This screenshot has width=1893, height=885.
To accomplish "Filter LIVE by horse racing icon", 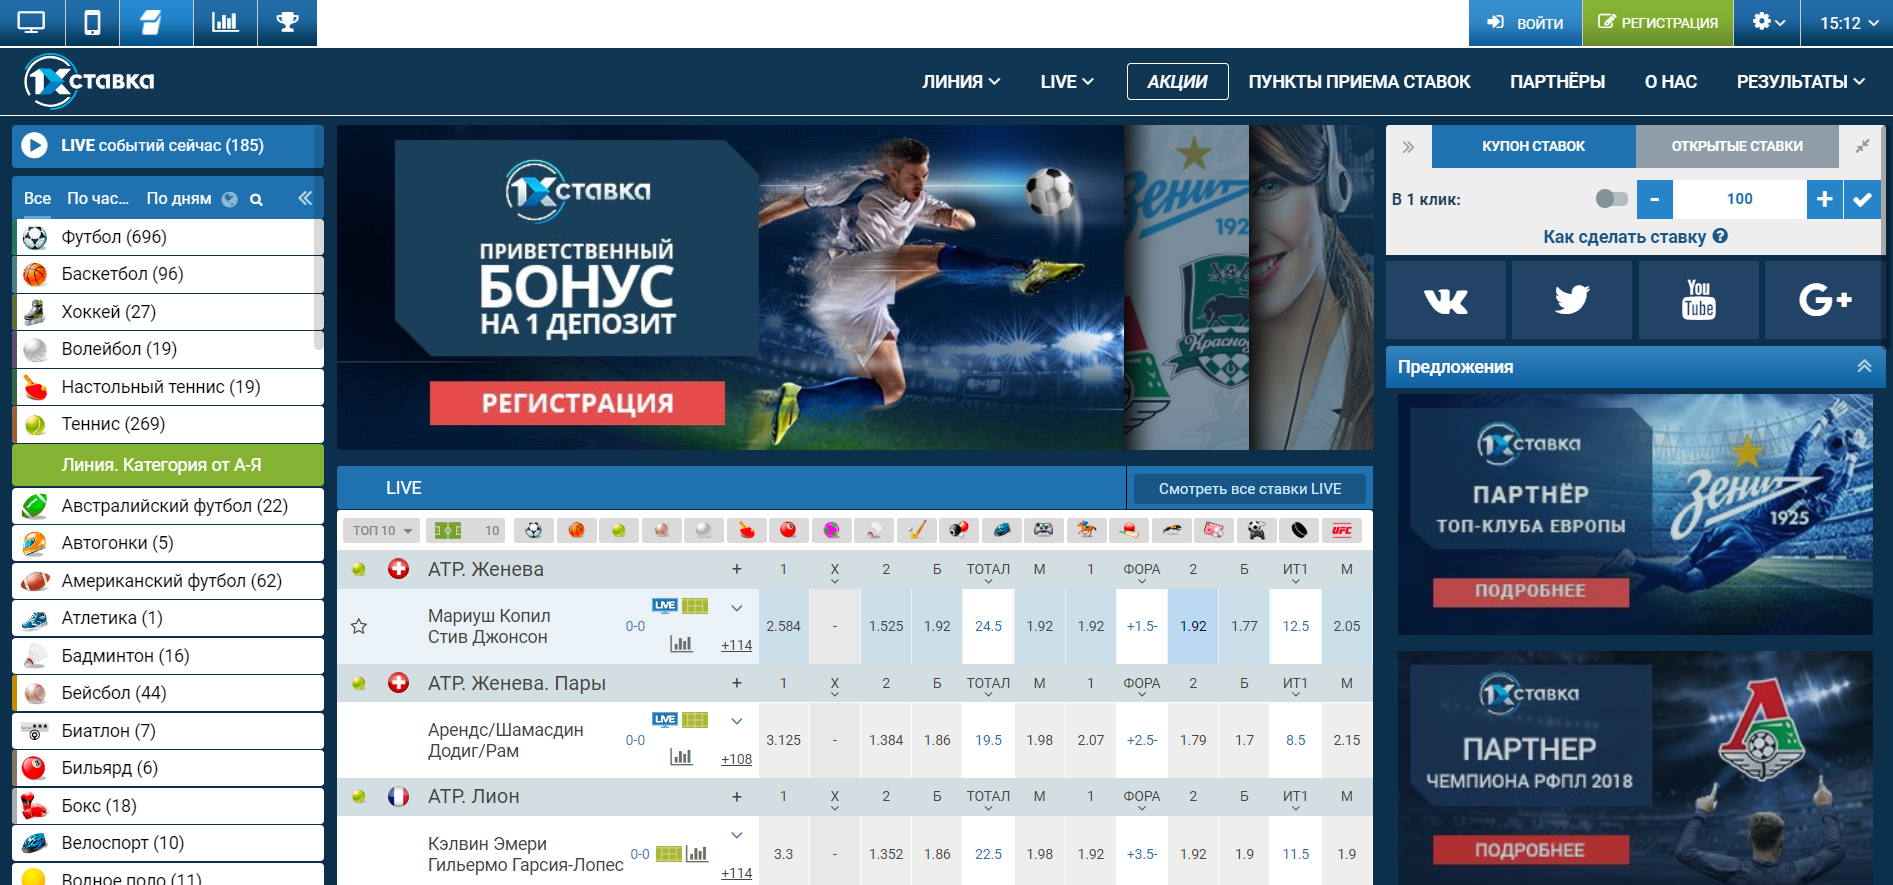I will (x=1086, y=530).
